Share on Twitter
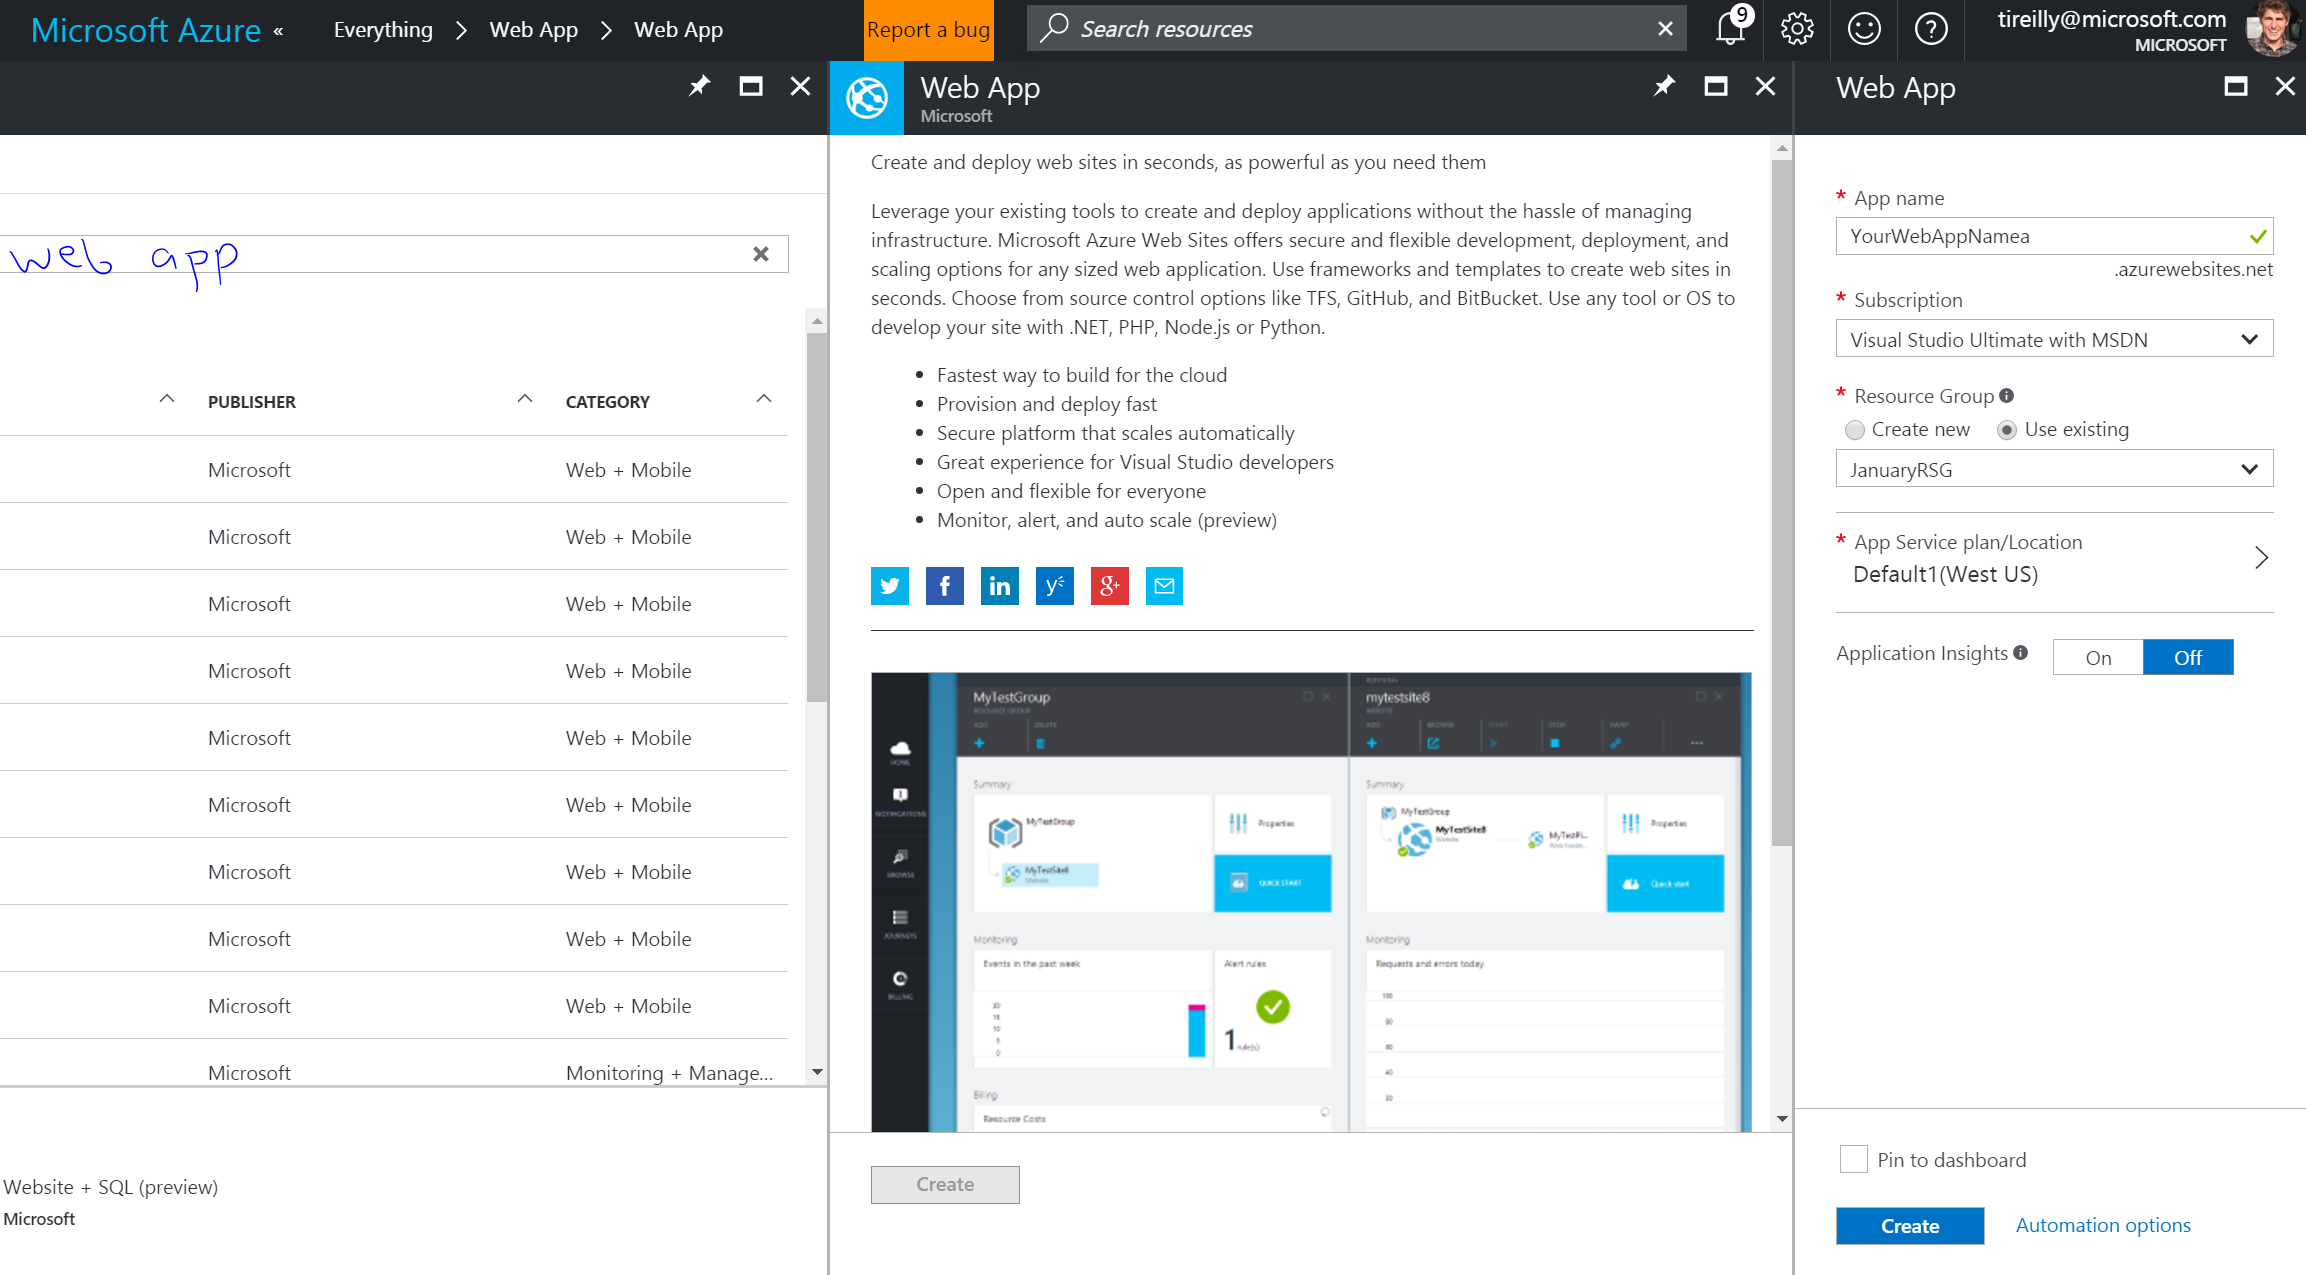This screenshot has width=2306, height=1275. pyautogui.click(x=890, y=586)
